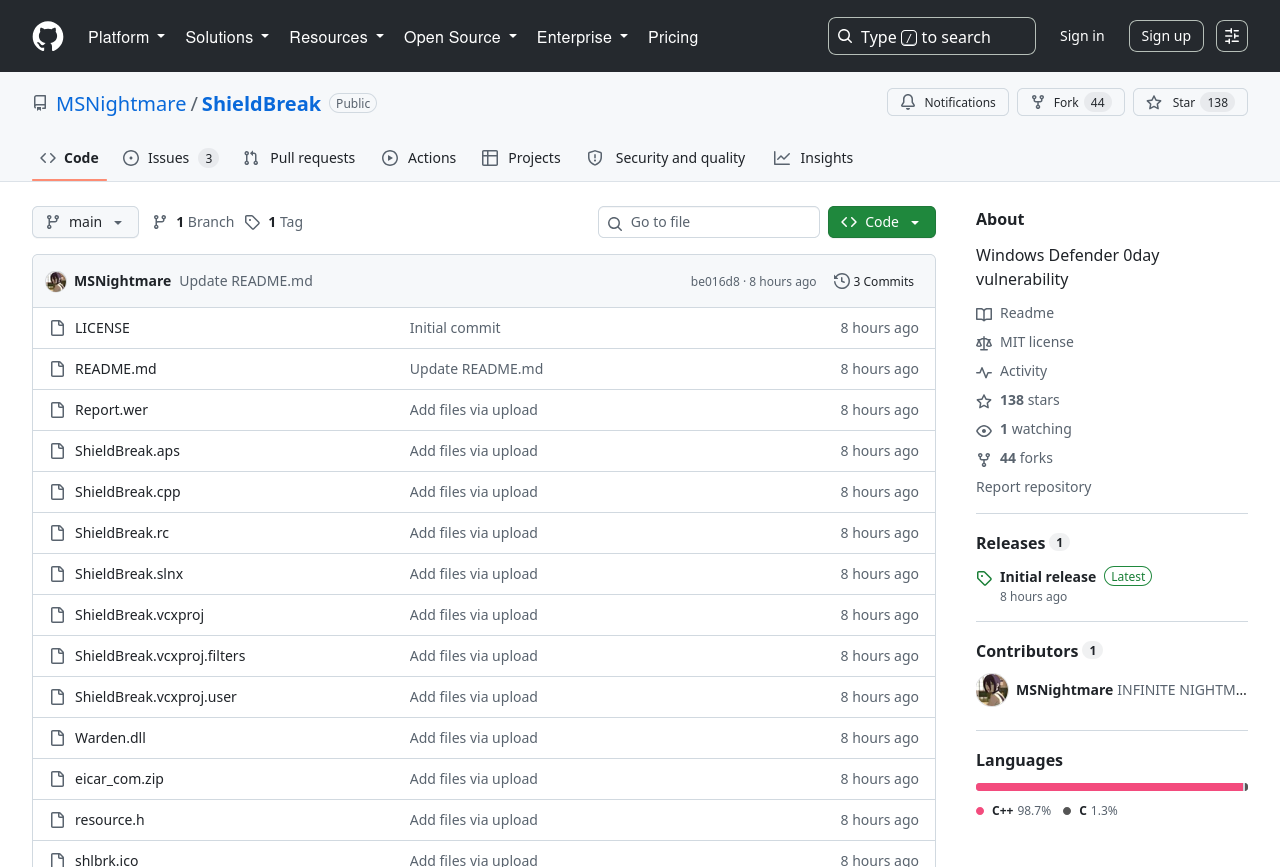Expand the Resources menu
Viewport: 1280px width, 867px height.
click(x=337, y=37)
